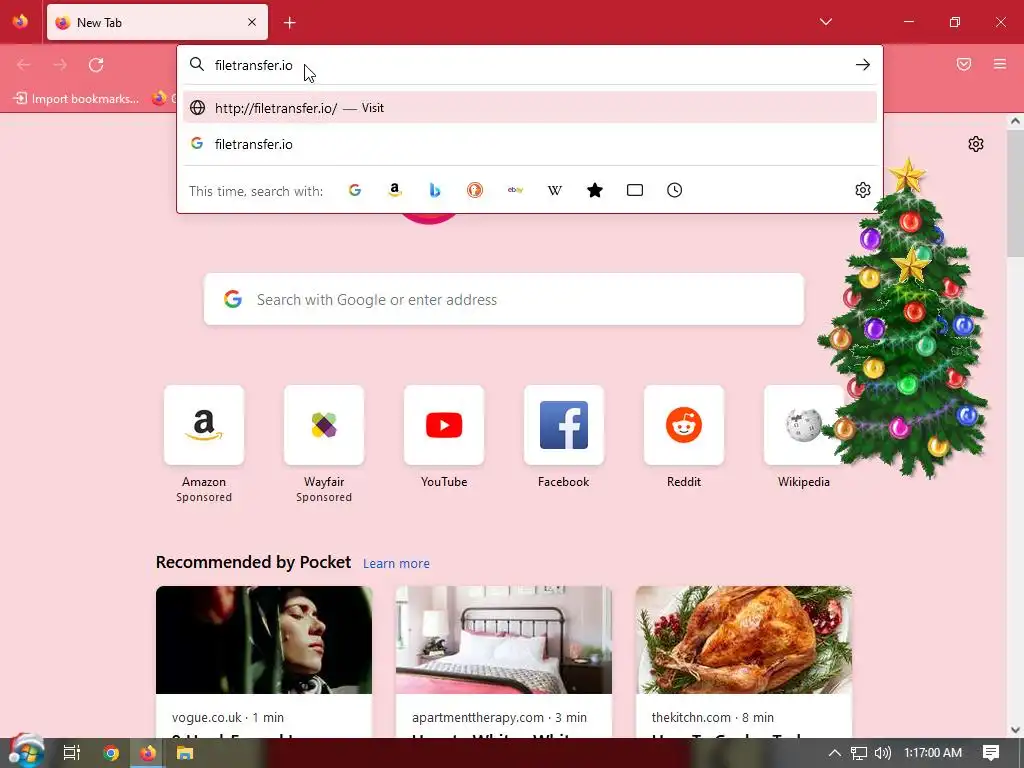This screenshot has height=768, width=1024.
Task: Search with Wikipedia from the one-off row
Action: coord(555,190)
